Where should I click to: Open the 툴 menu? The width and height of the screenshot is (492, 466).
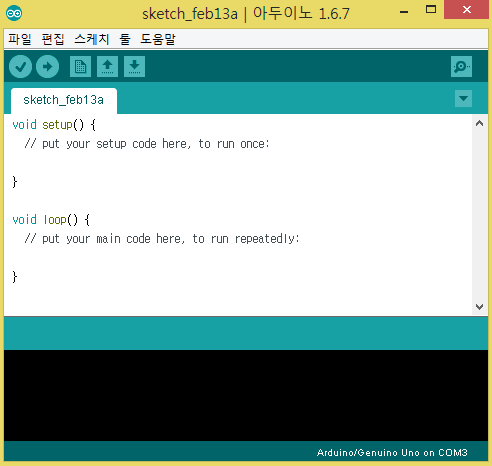[x=125, y=39]
